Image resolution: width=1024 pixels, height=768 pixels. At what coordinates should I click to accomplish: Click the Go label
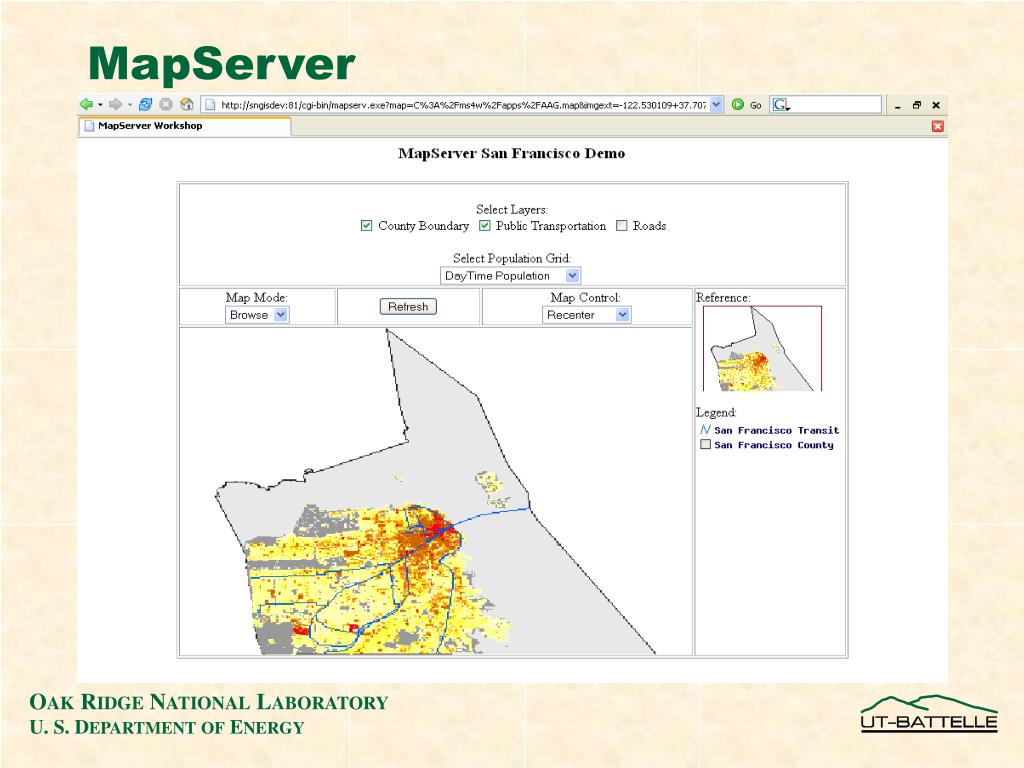coord(756,105)
